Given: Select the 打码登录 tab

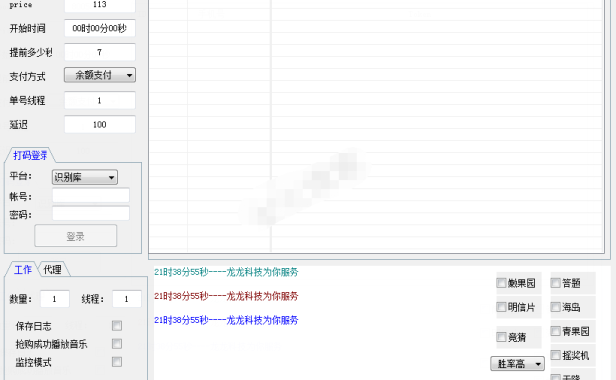Looking at the screenshot, I should pos(30,155).
